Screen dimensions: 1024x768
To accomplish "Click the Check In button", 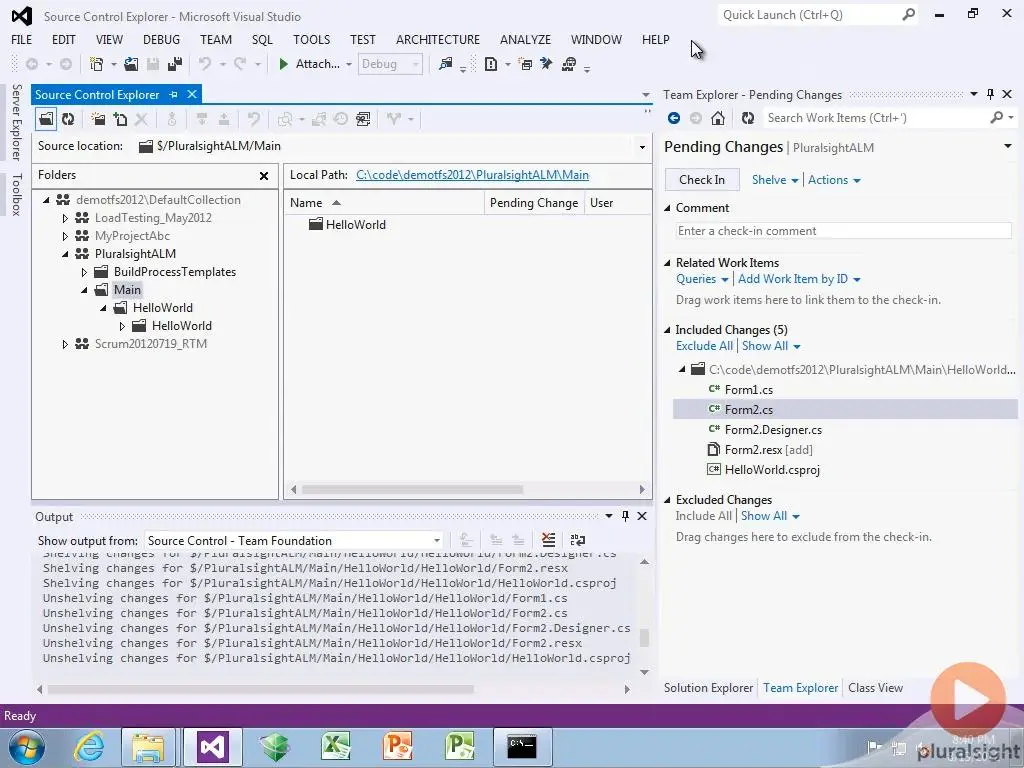I will click(702, 180).
